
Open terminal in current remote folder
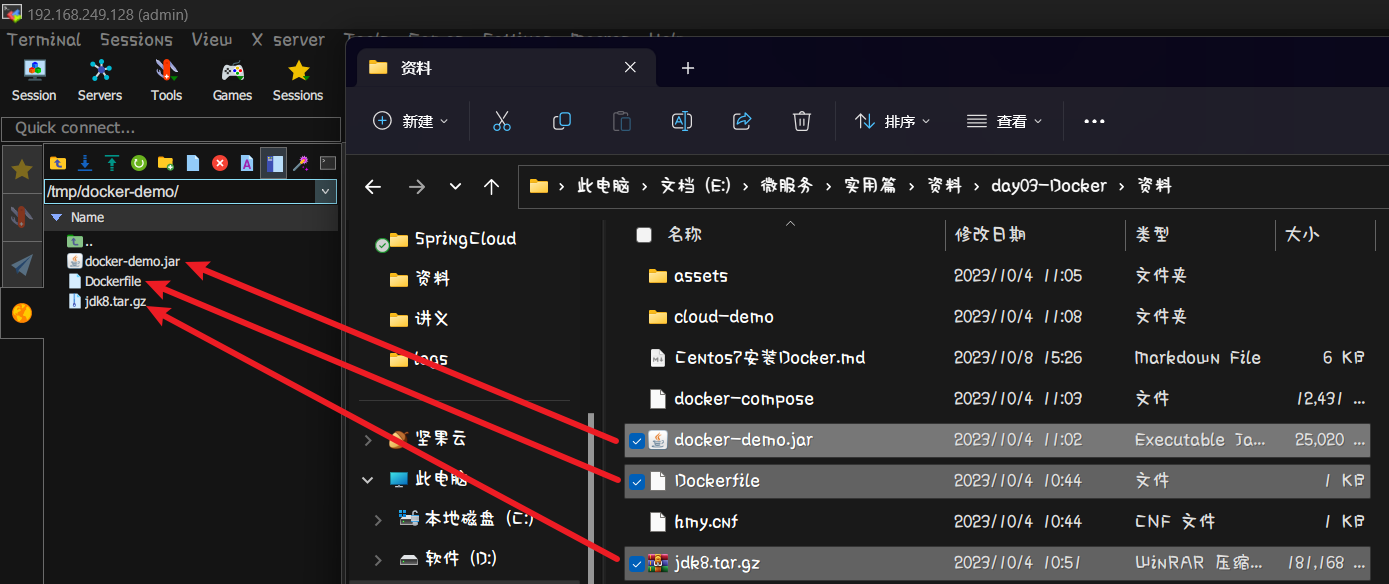click(x=327, y=163)
